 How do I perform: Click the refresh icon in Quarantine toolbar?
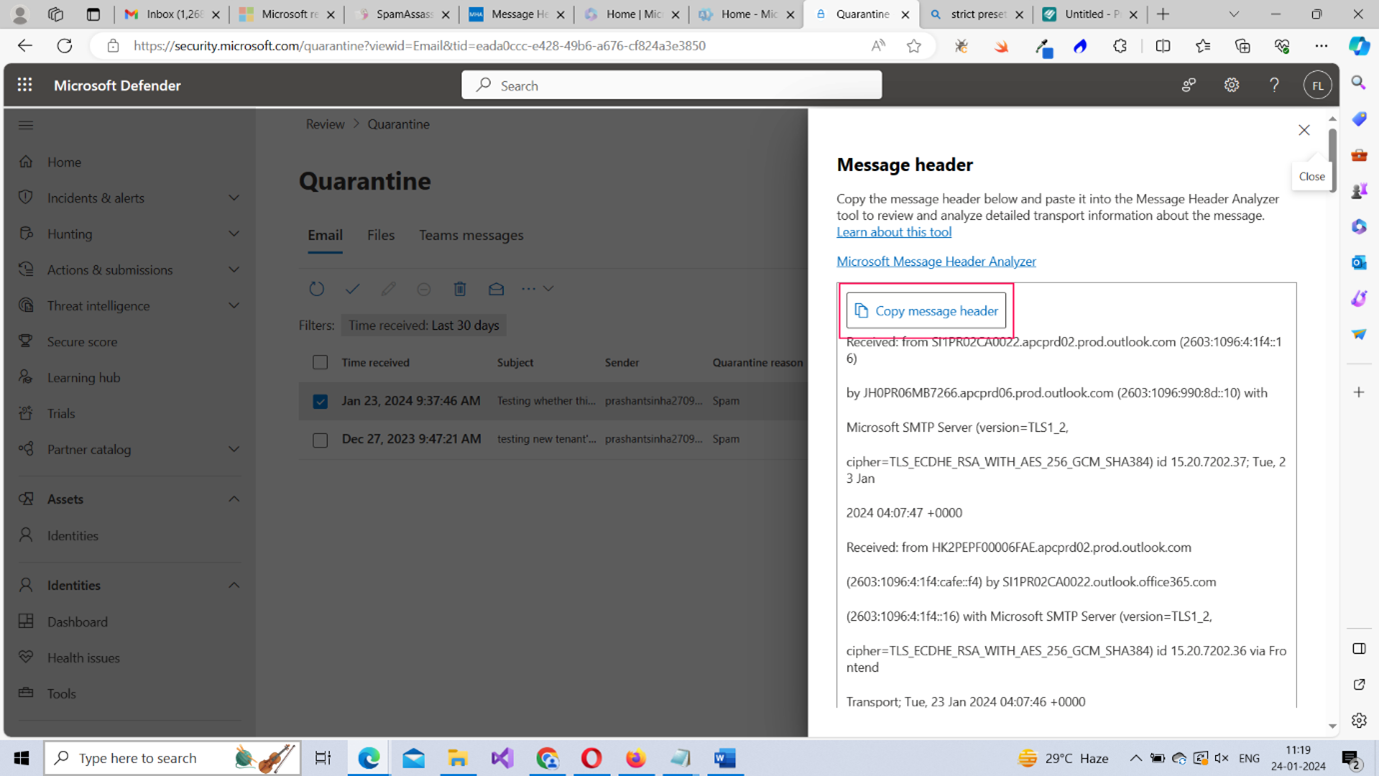pos(316,289)
